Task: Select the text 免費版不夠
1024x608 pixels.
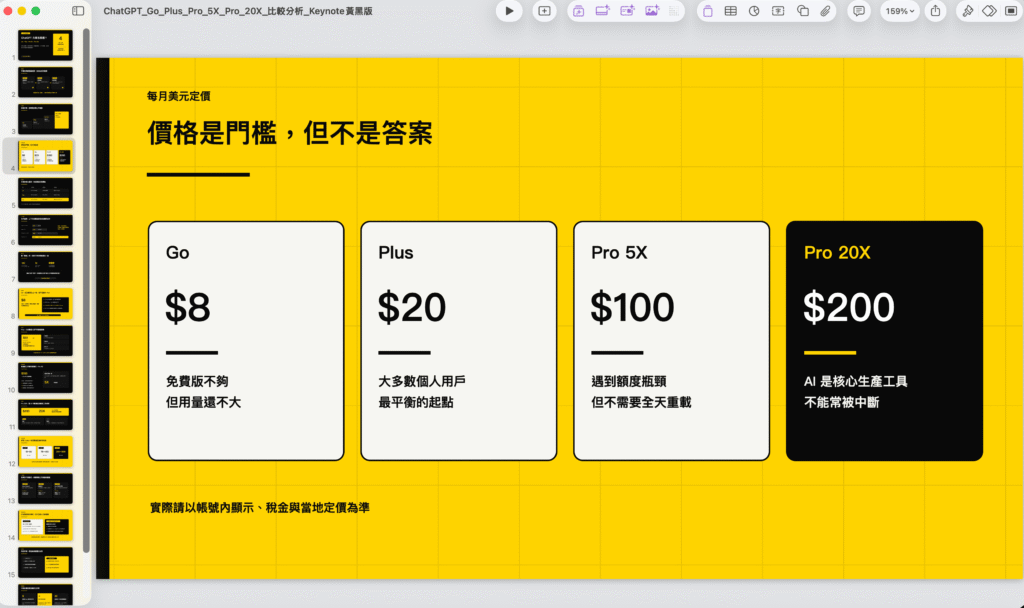Action: (197, 381)
